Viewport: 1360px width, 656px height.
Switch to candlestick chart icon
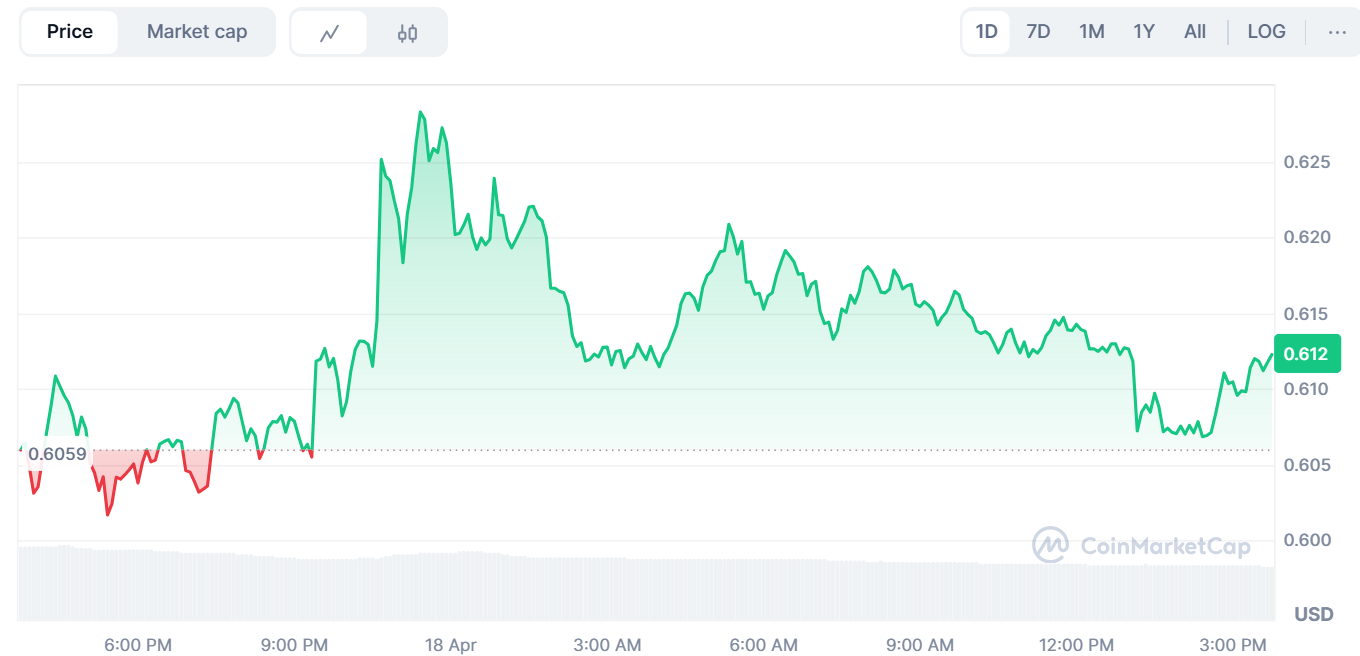[407, 33]
